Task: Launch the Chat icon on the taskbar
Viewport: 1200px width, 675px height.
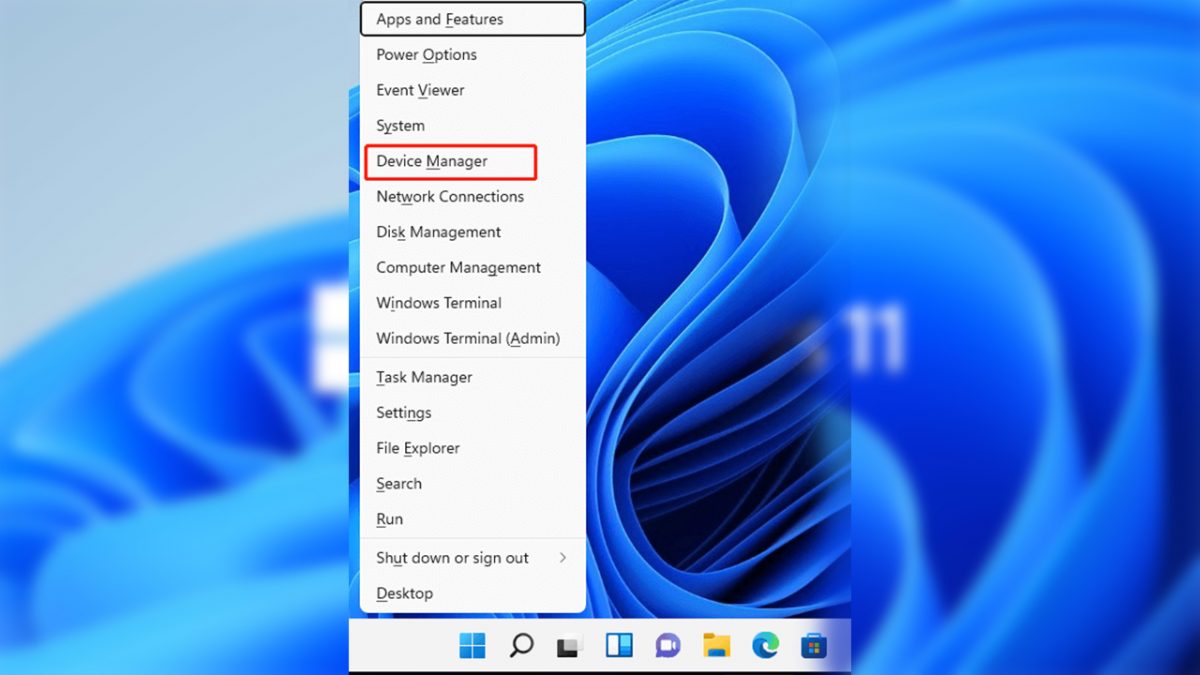Action: [667, 646]
